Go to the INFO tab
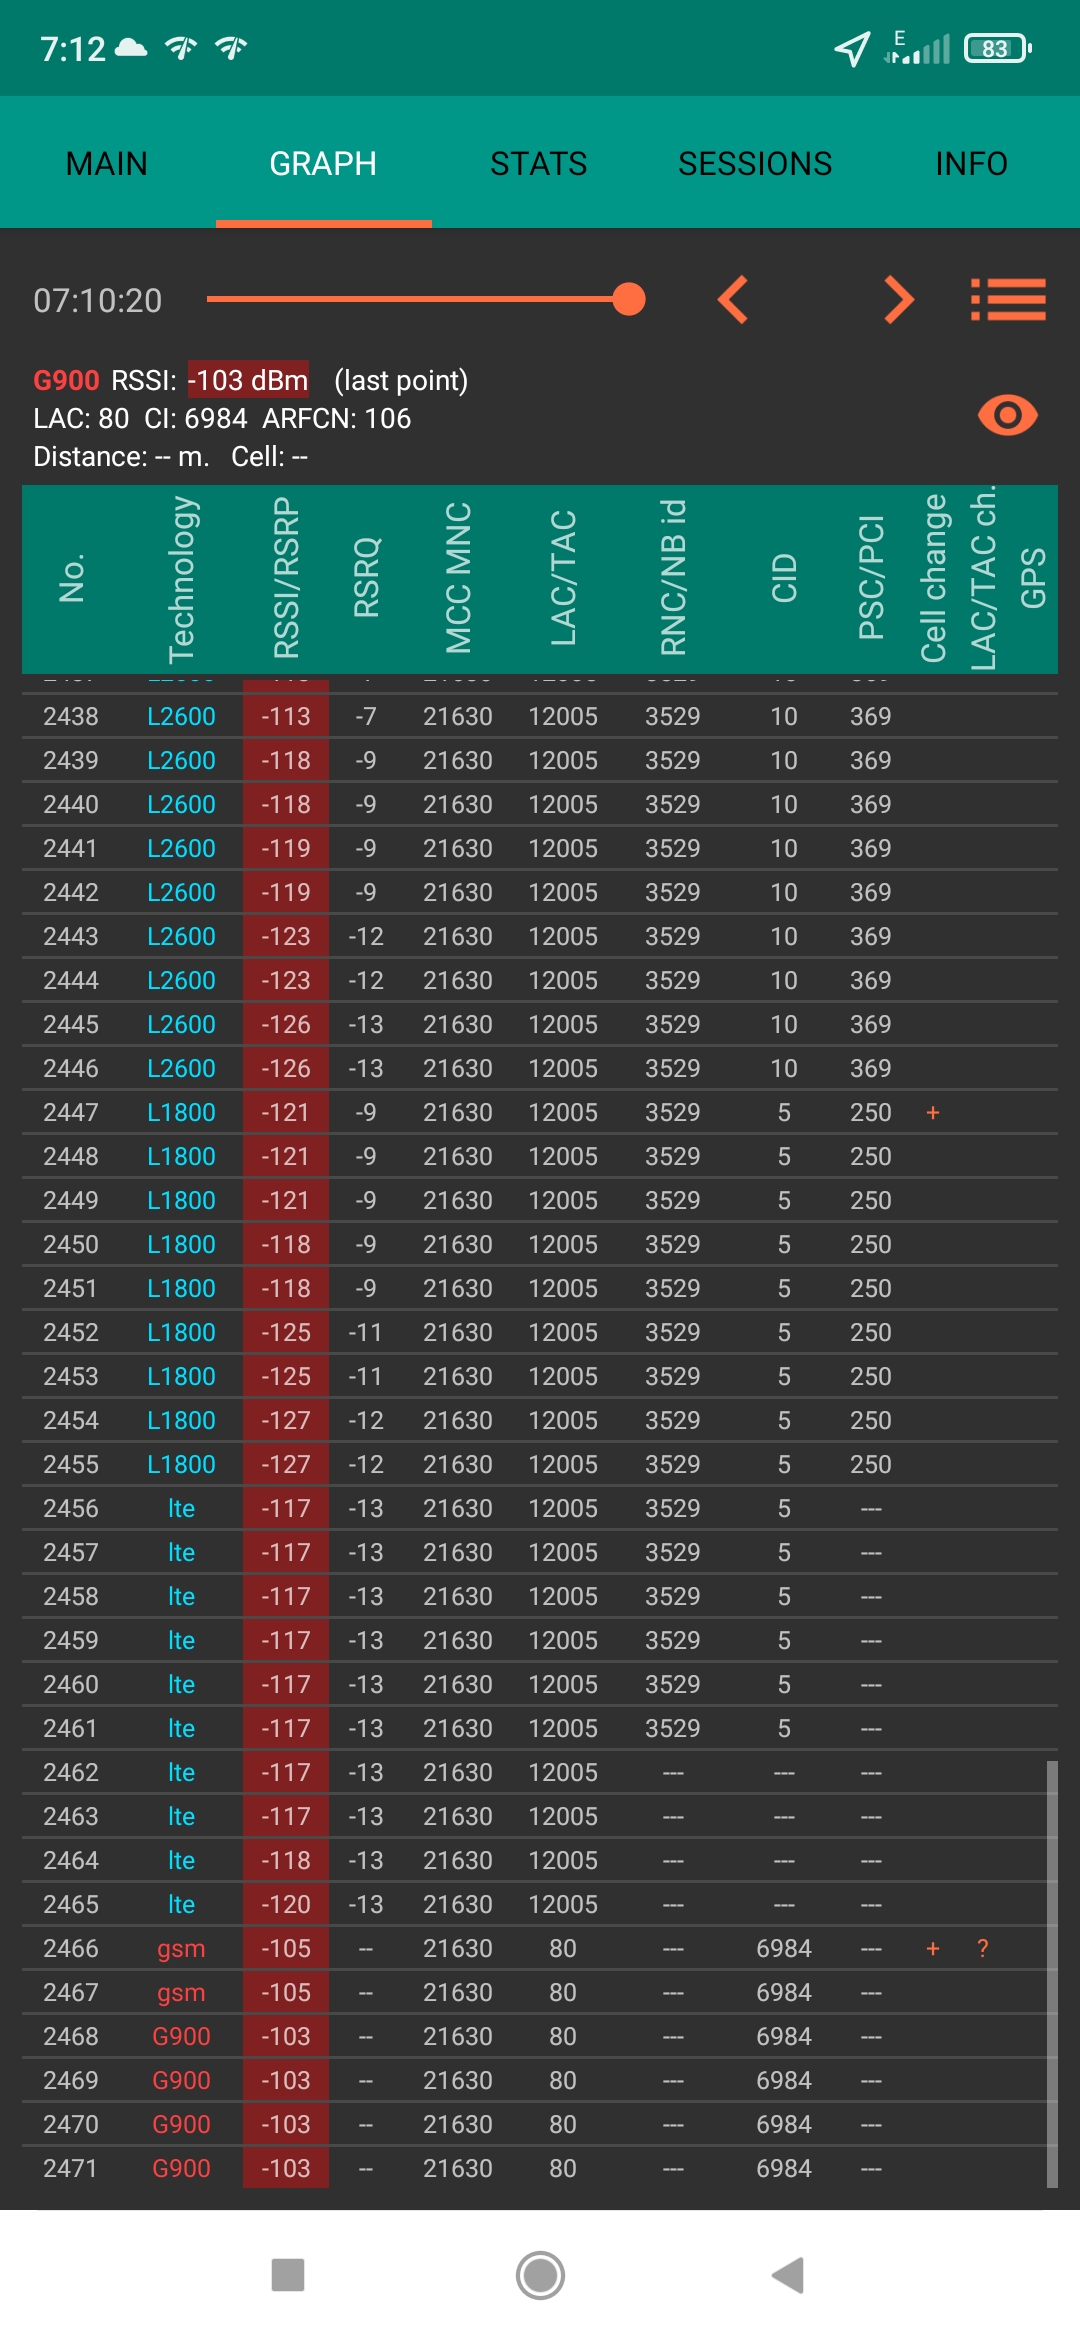1080x2340 pixels. click(x=971, y=163)
